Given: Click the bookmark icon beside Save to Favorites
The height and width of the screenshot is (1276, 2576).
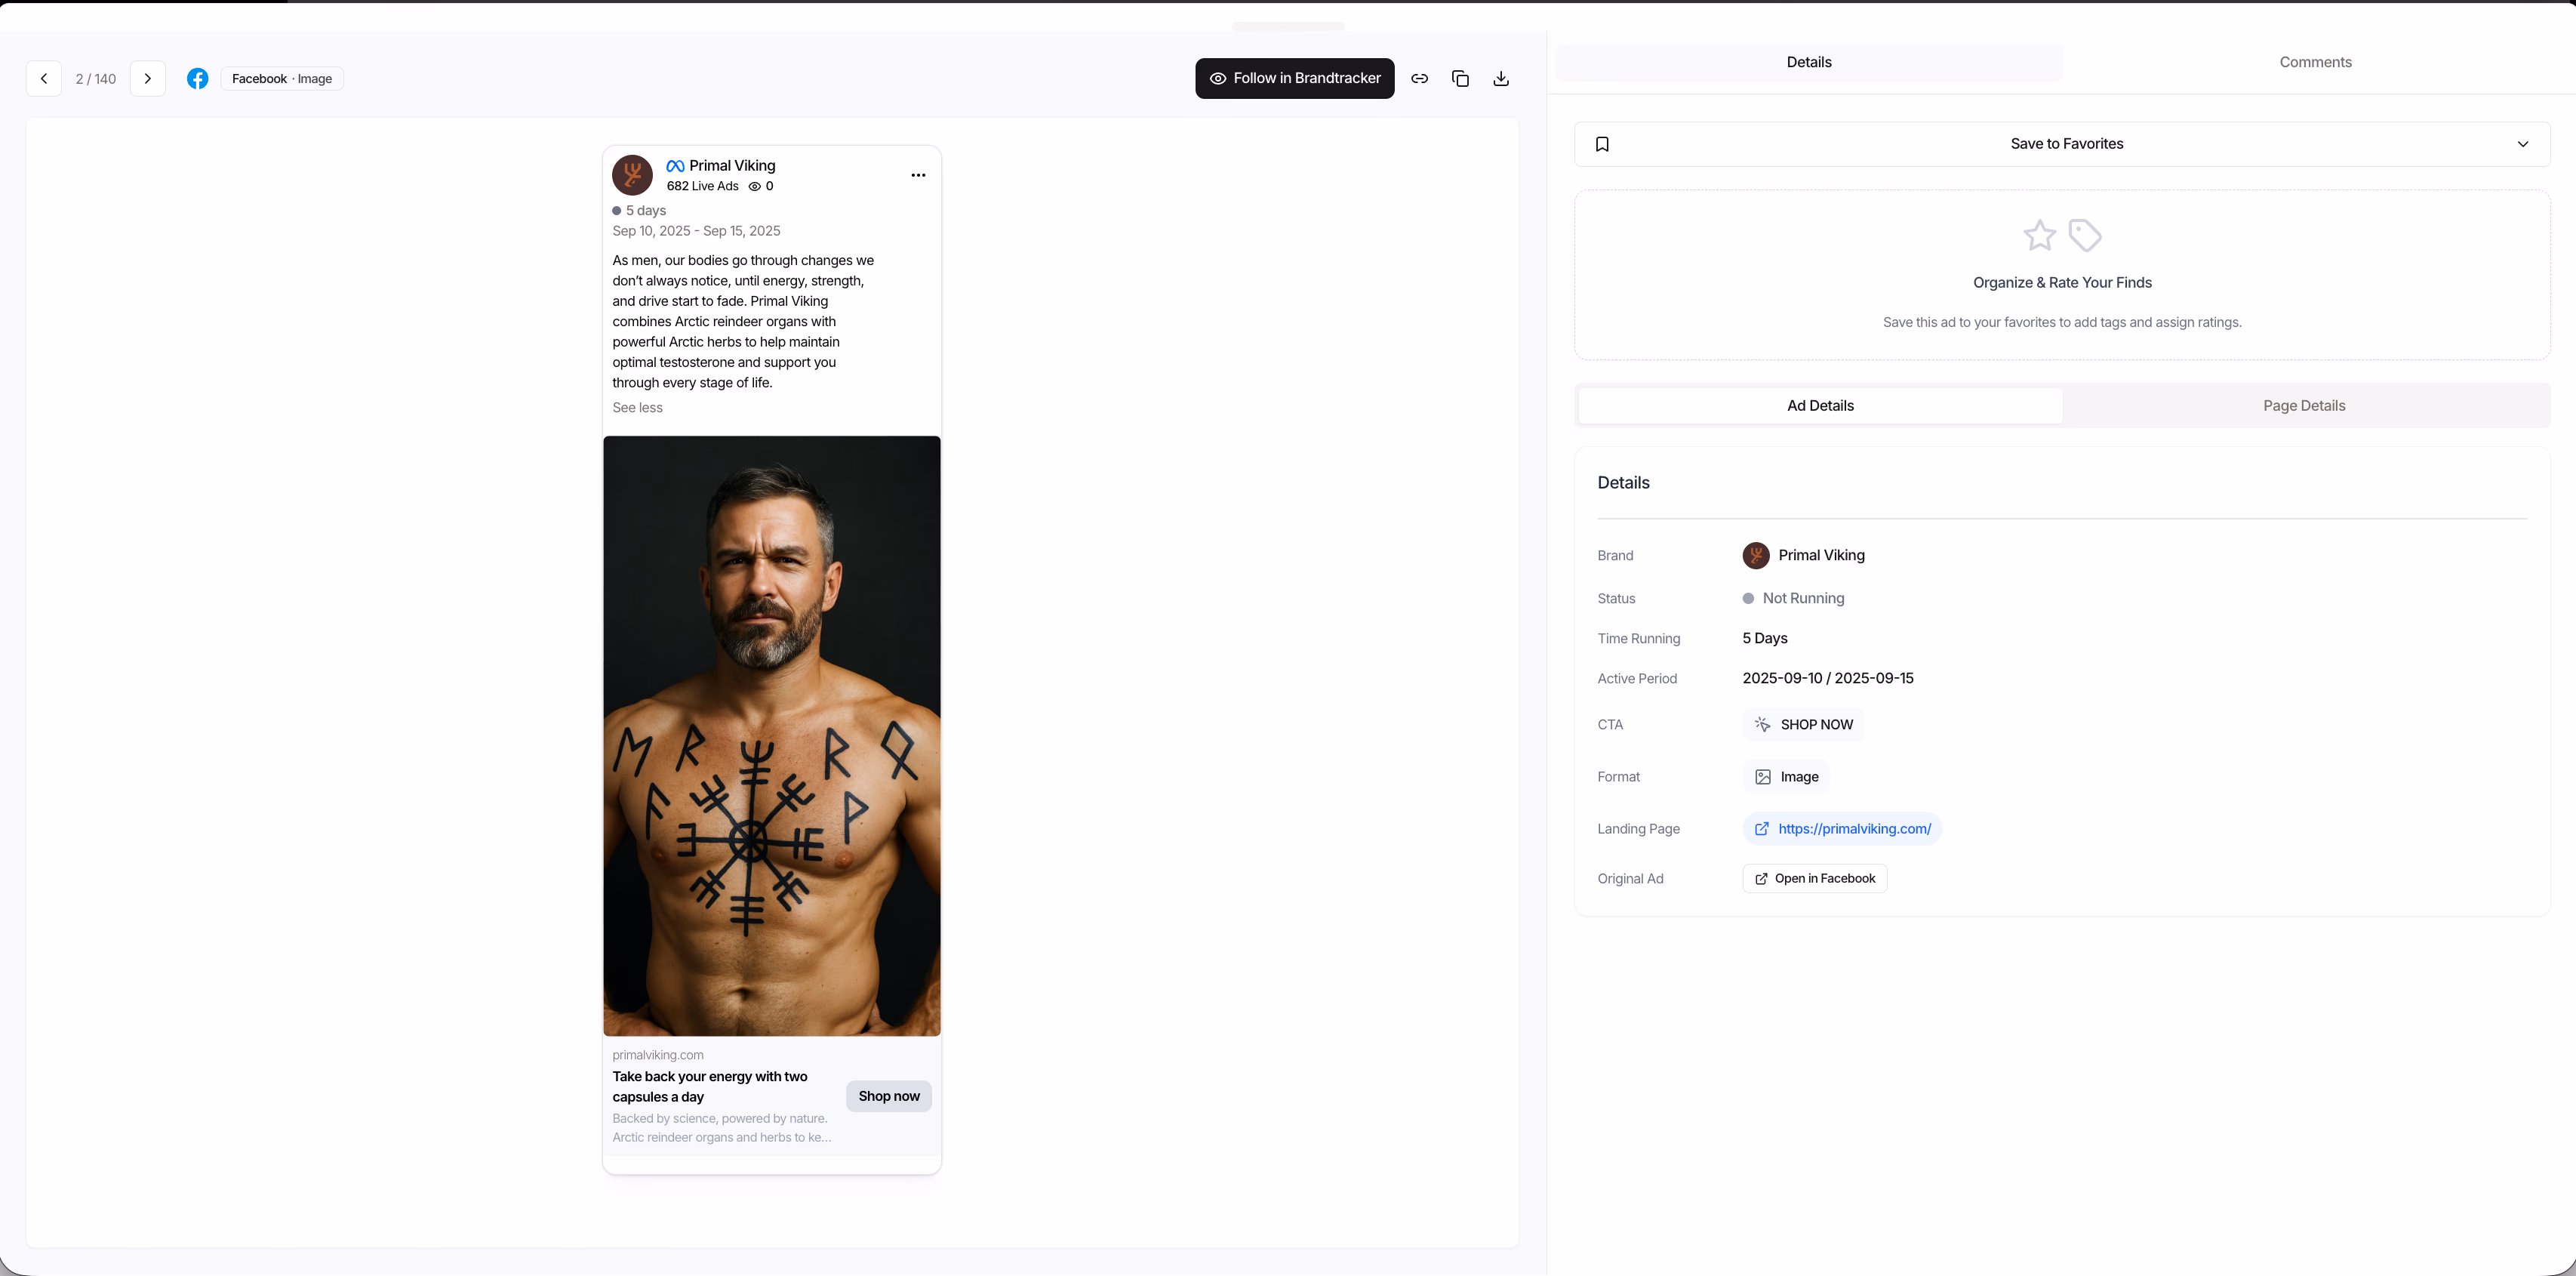Looking at the screenshot, I should pos(1602,144).
